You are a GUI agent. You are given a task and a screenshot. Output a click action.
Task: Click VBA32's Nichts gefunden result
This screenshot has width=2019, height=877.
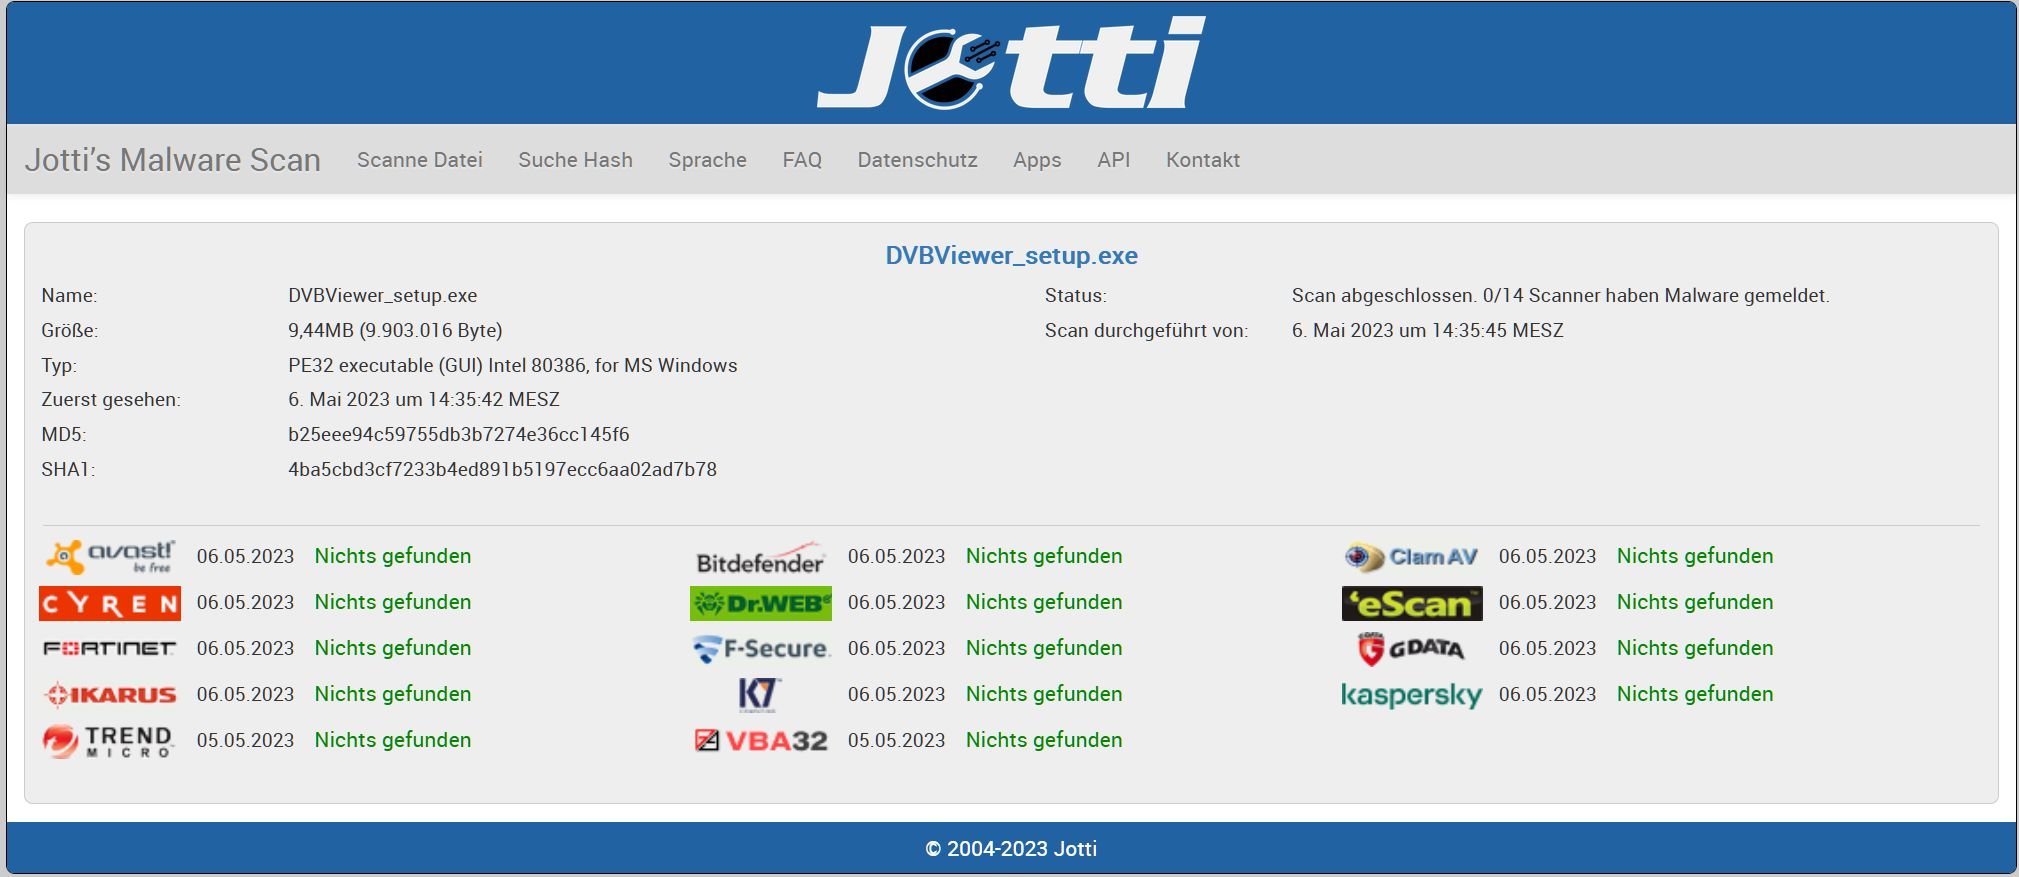1044,740
